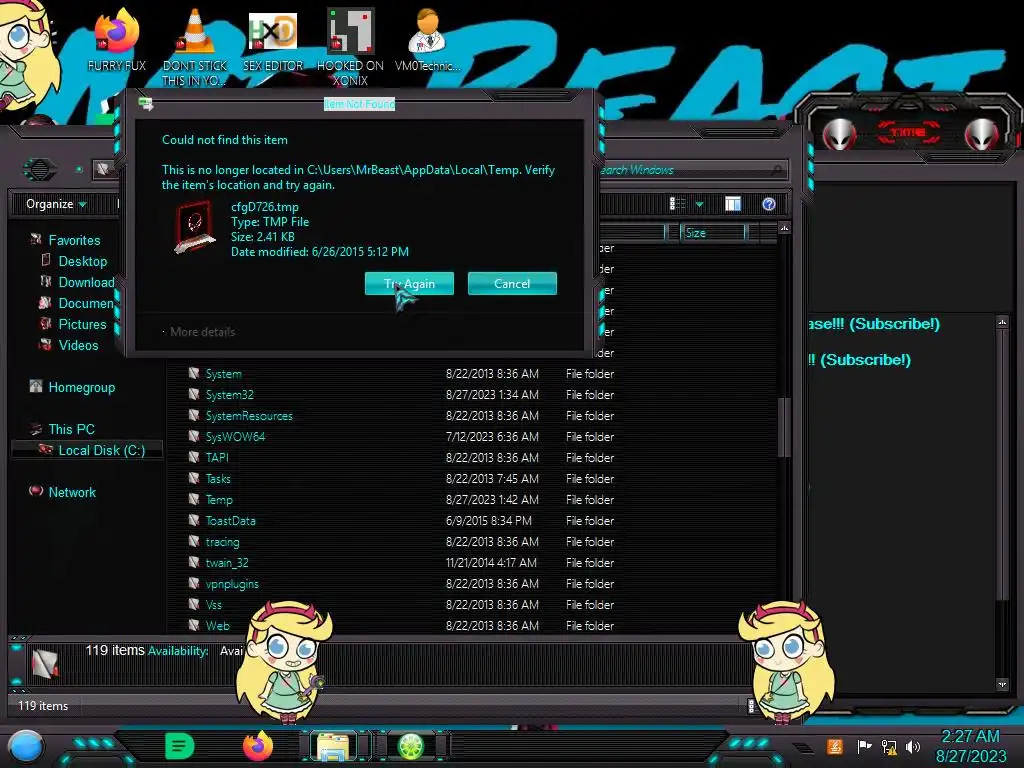1024x768 pixels.
Task: Open Videos in the navigation pane
Action: (x=78, y=345)
